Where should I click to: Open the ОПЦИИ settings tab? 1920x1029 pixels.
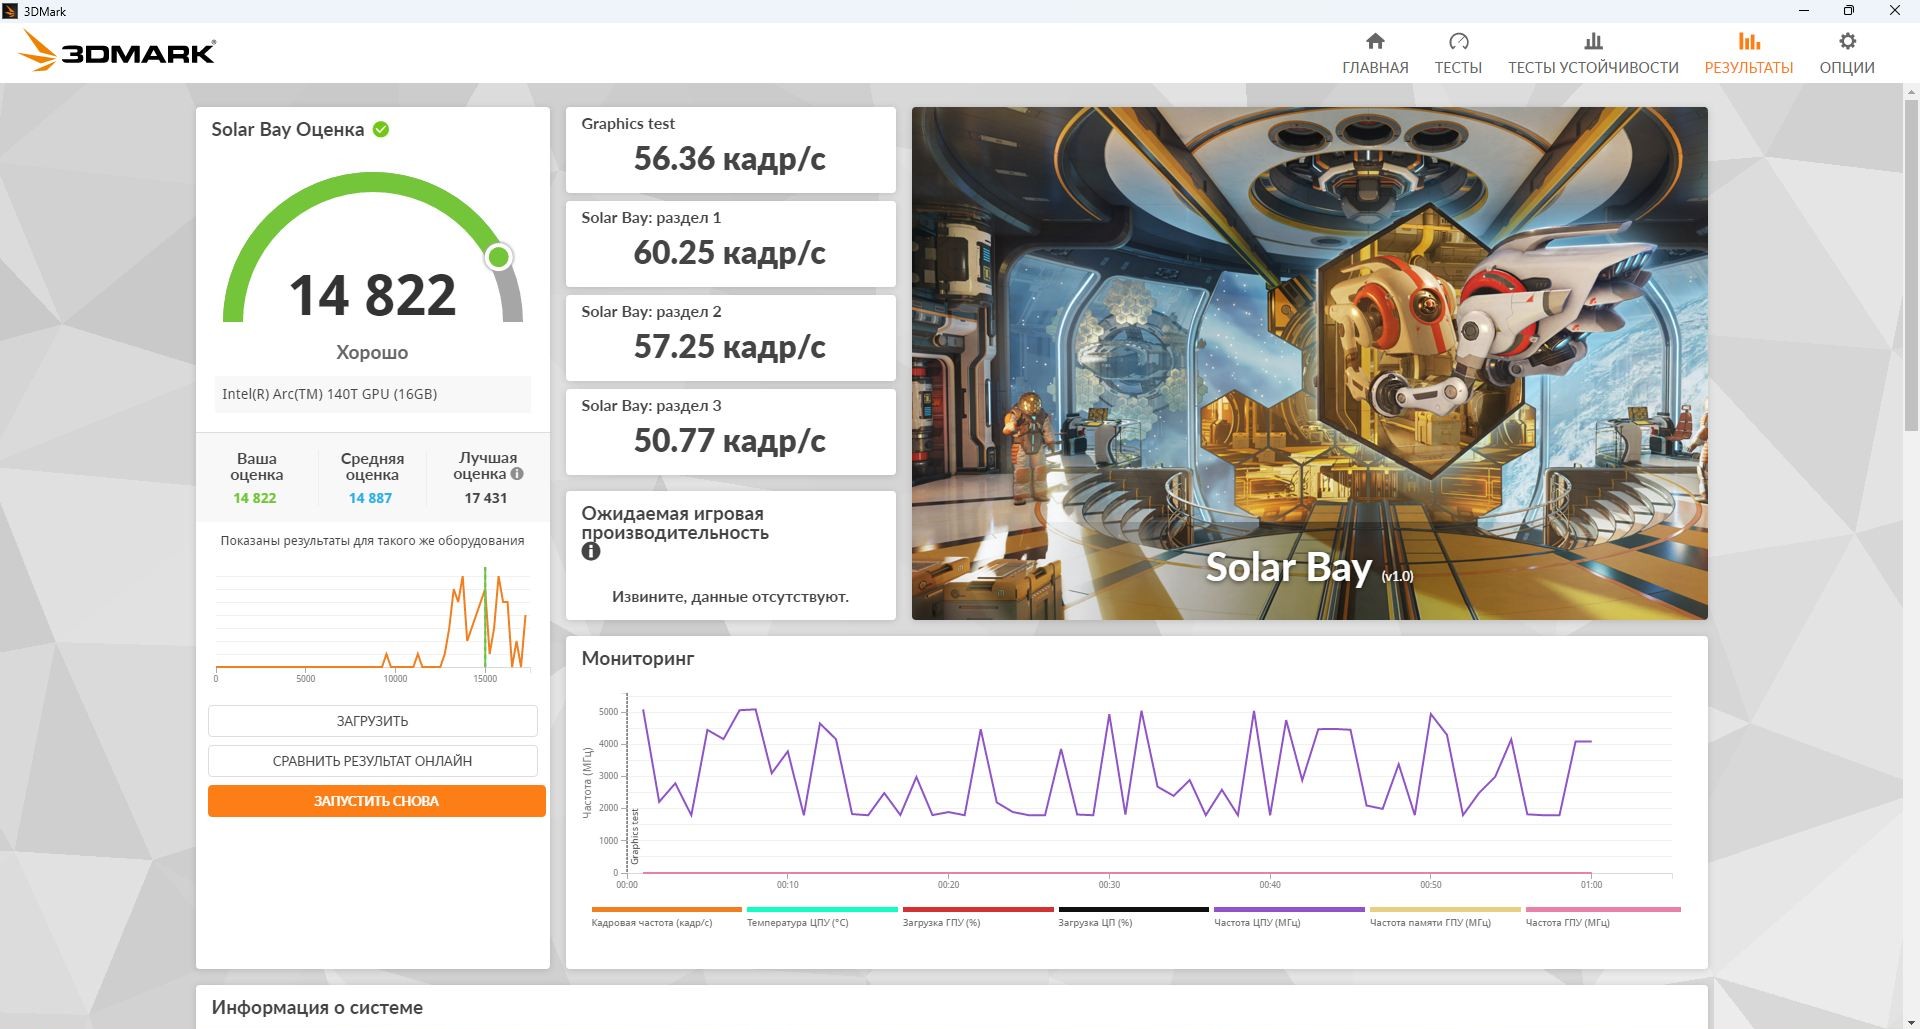1847,53
